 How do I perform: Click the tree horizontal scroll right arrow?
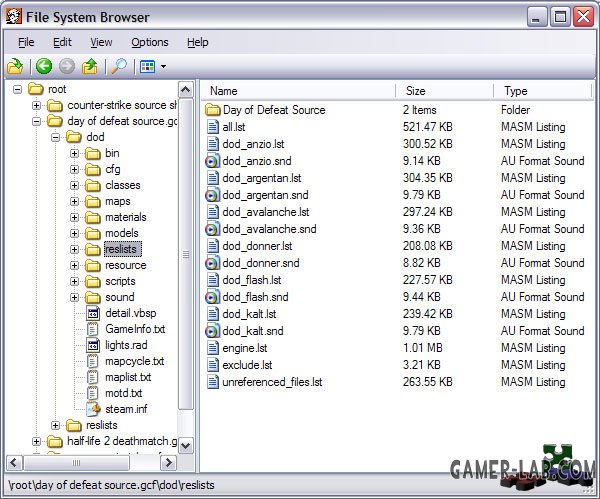pyautogui.click(x=168, y=463)
